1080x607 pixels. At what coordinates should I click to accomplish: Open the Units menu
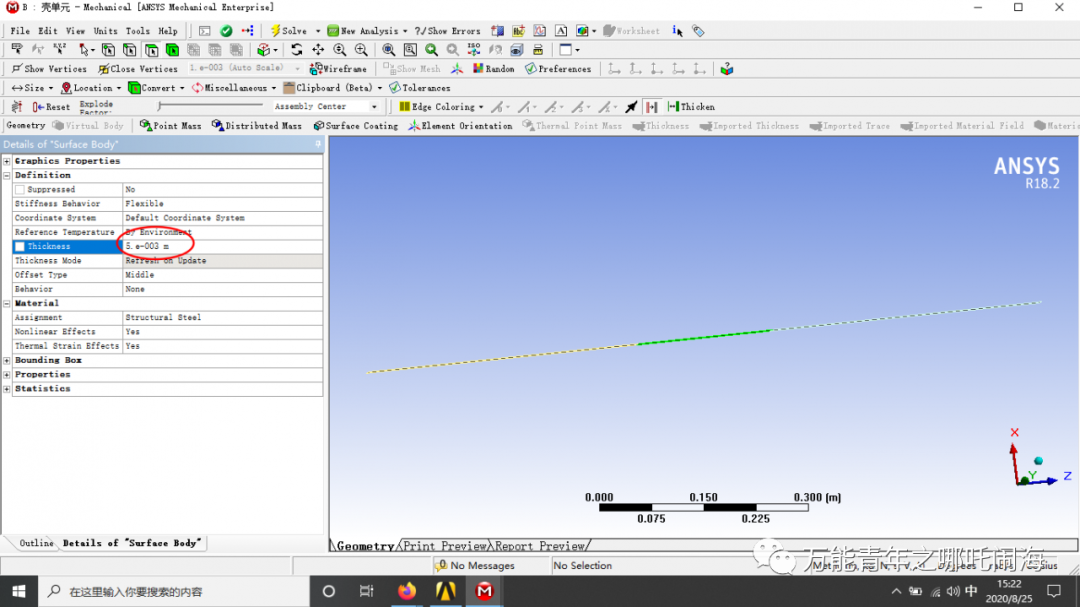coord(105,31)
